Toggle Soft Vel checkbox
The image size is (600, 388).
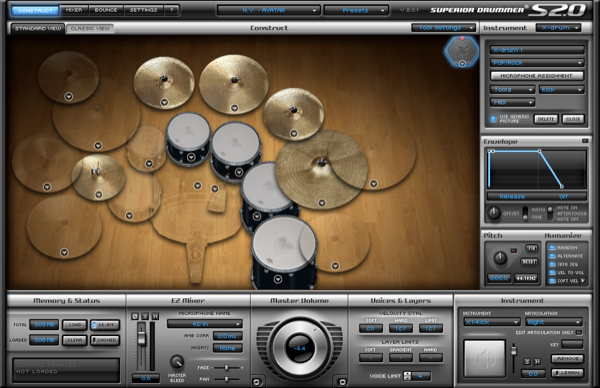tap(552, 281)
